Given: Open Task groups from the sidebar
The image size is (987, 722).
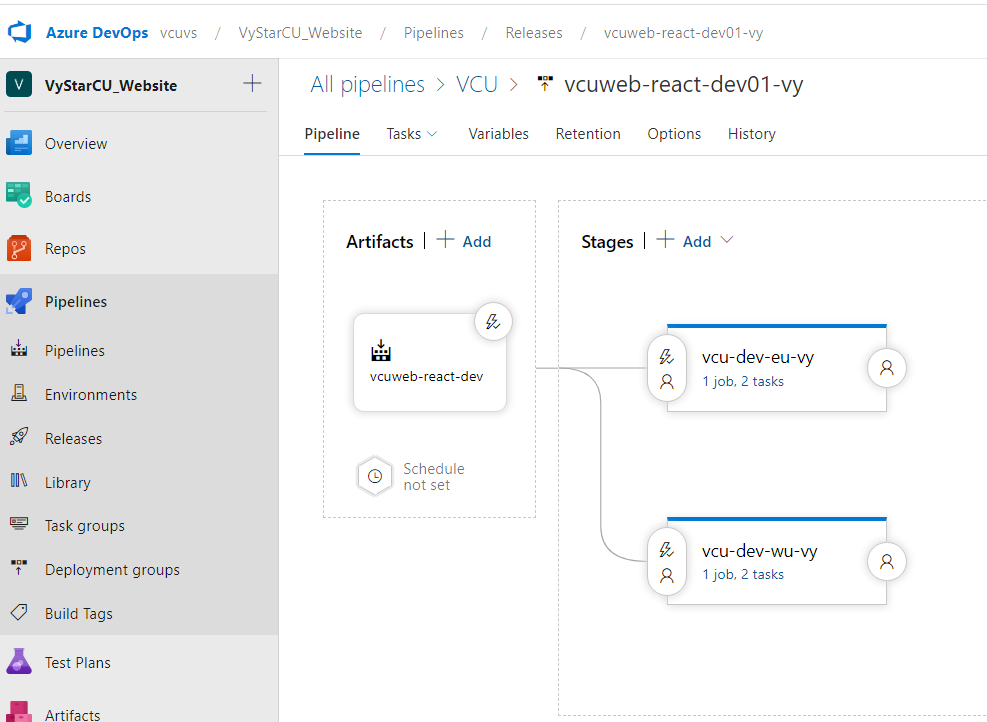Looking at the screenshot, I should (21, 525).
